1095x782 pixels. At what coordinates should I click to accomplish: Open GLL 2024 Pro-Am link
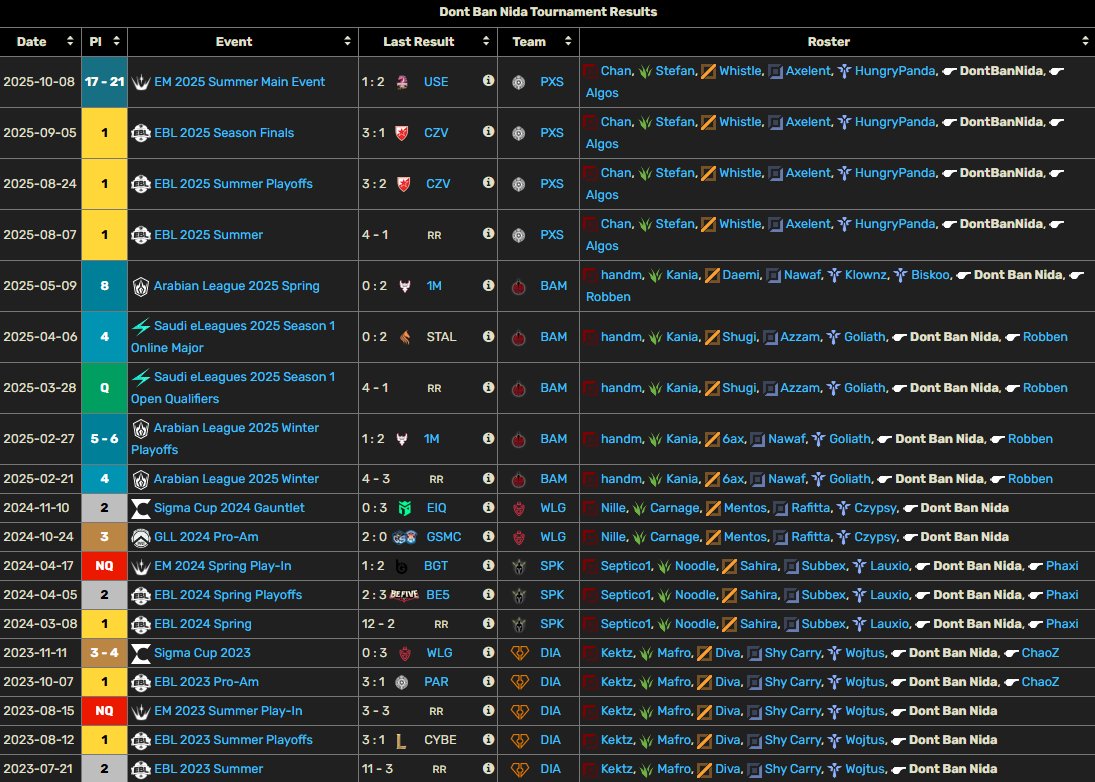[x=206, y=537]
